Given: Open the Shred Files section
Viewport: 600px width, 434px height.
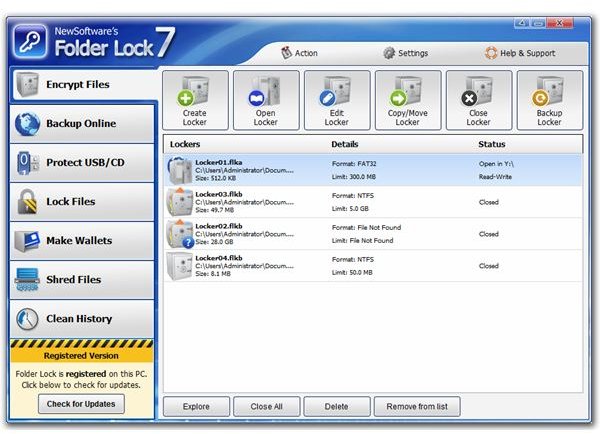Looking at the screenshot, I should (82, 280).
